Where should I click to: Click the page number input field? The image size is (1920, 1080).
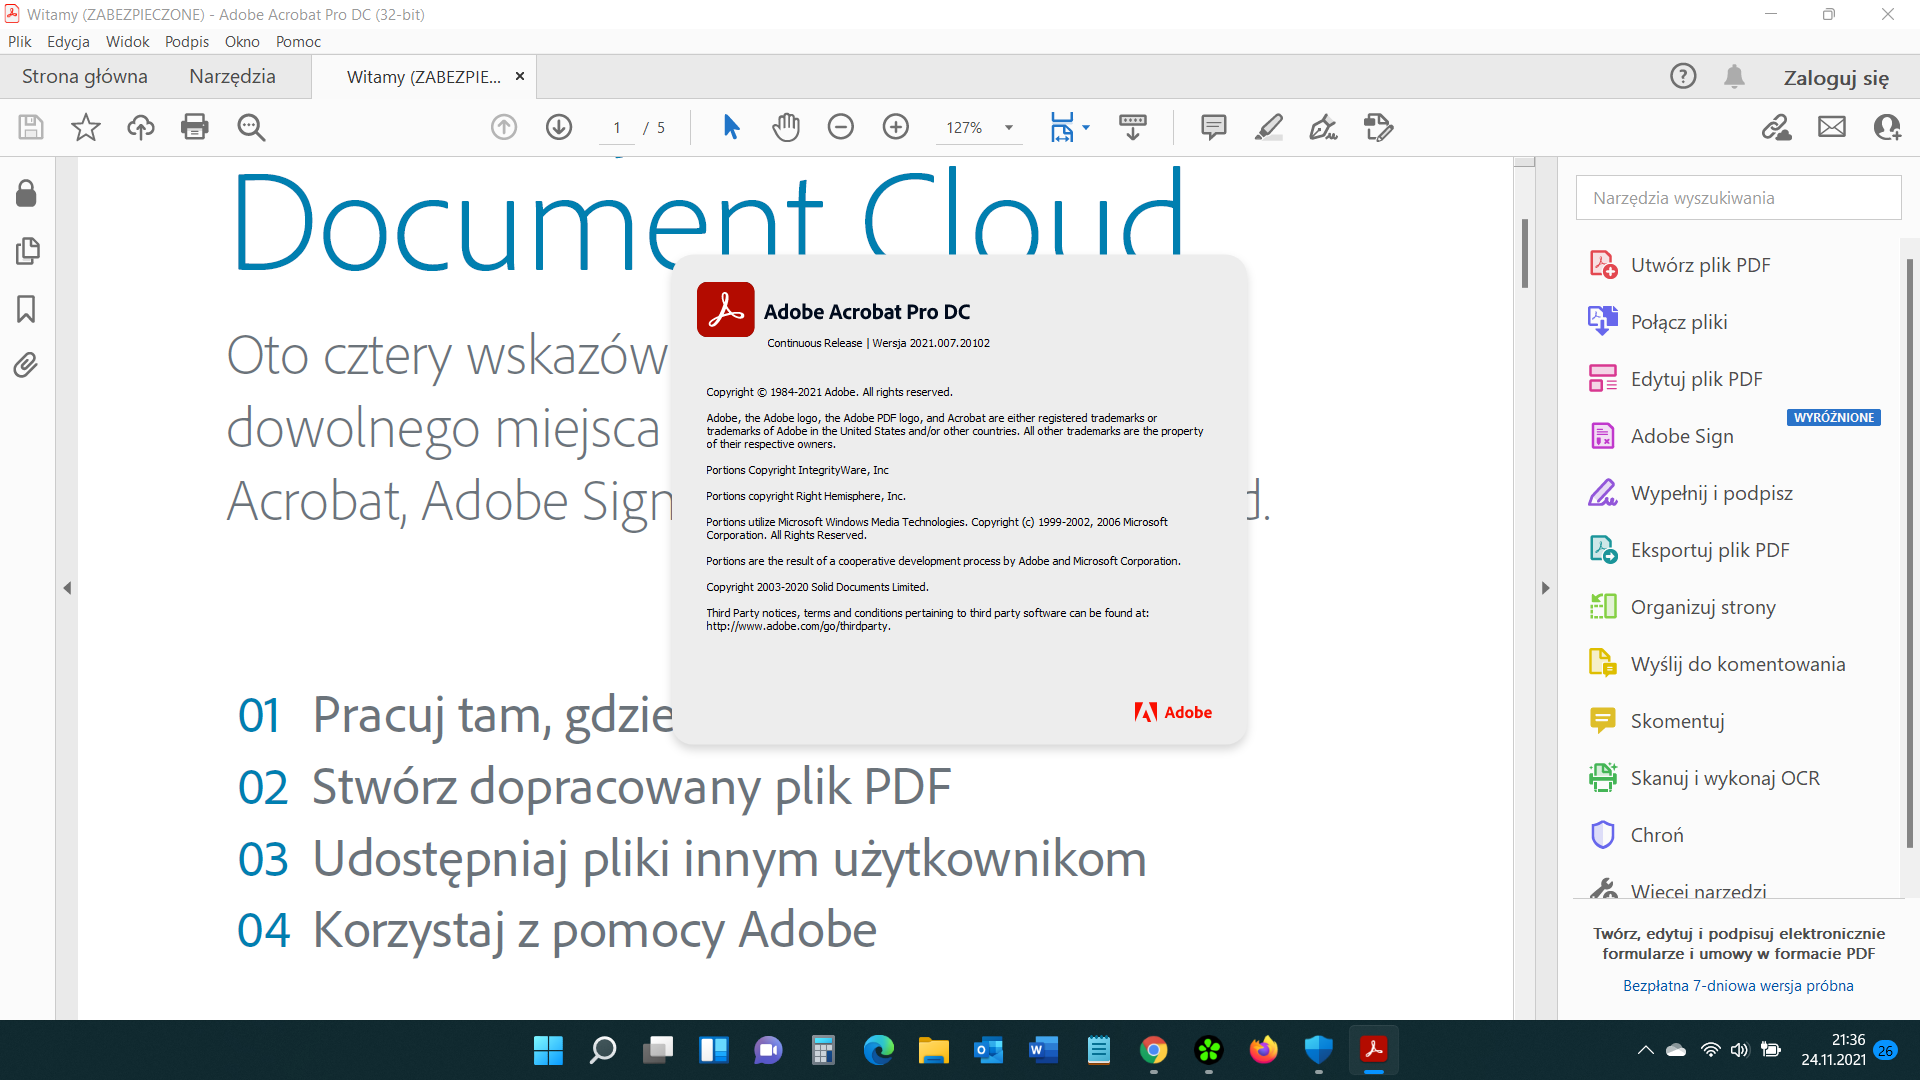click(617, 127)
